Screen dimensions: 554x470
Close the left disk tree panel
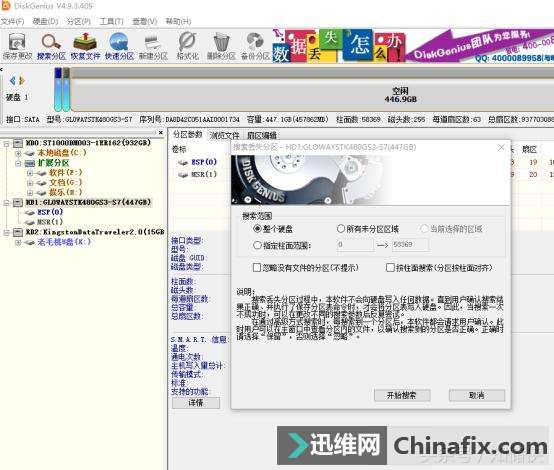(161, 133)
